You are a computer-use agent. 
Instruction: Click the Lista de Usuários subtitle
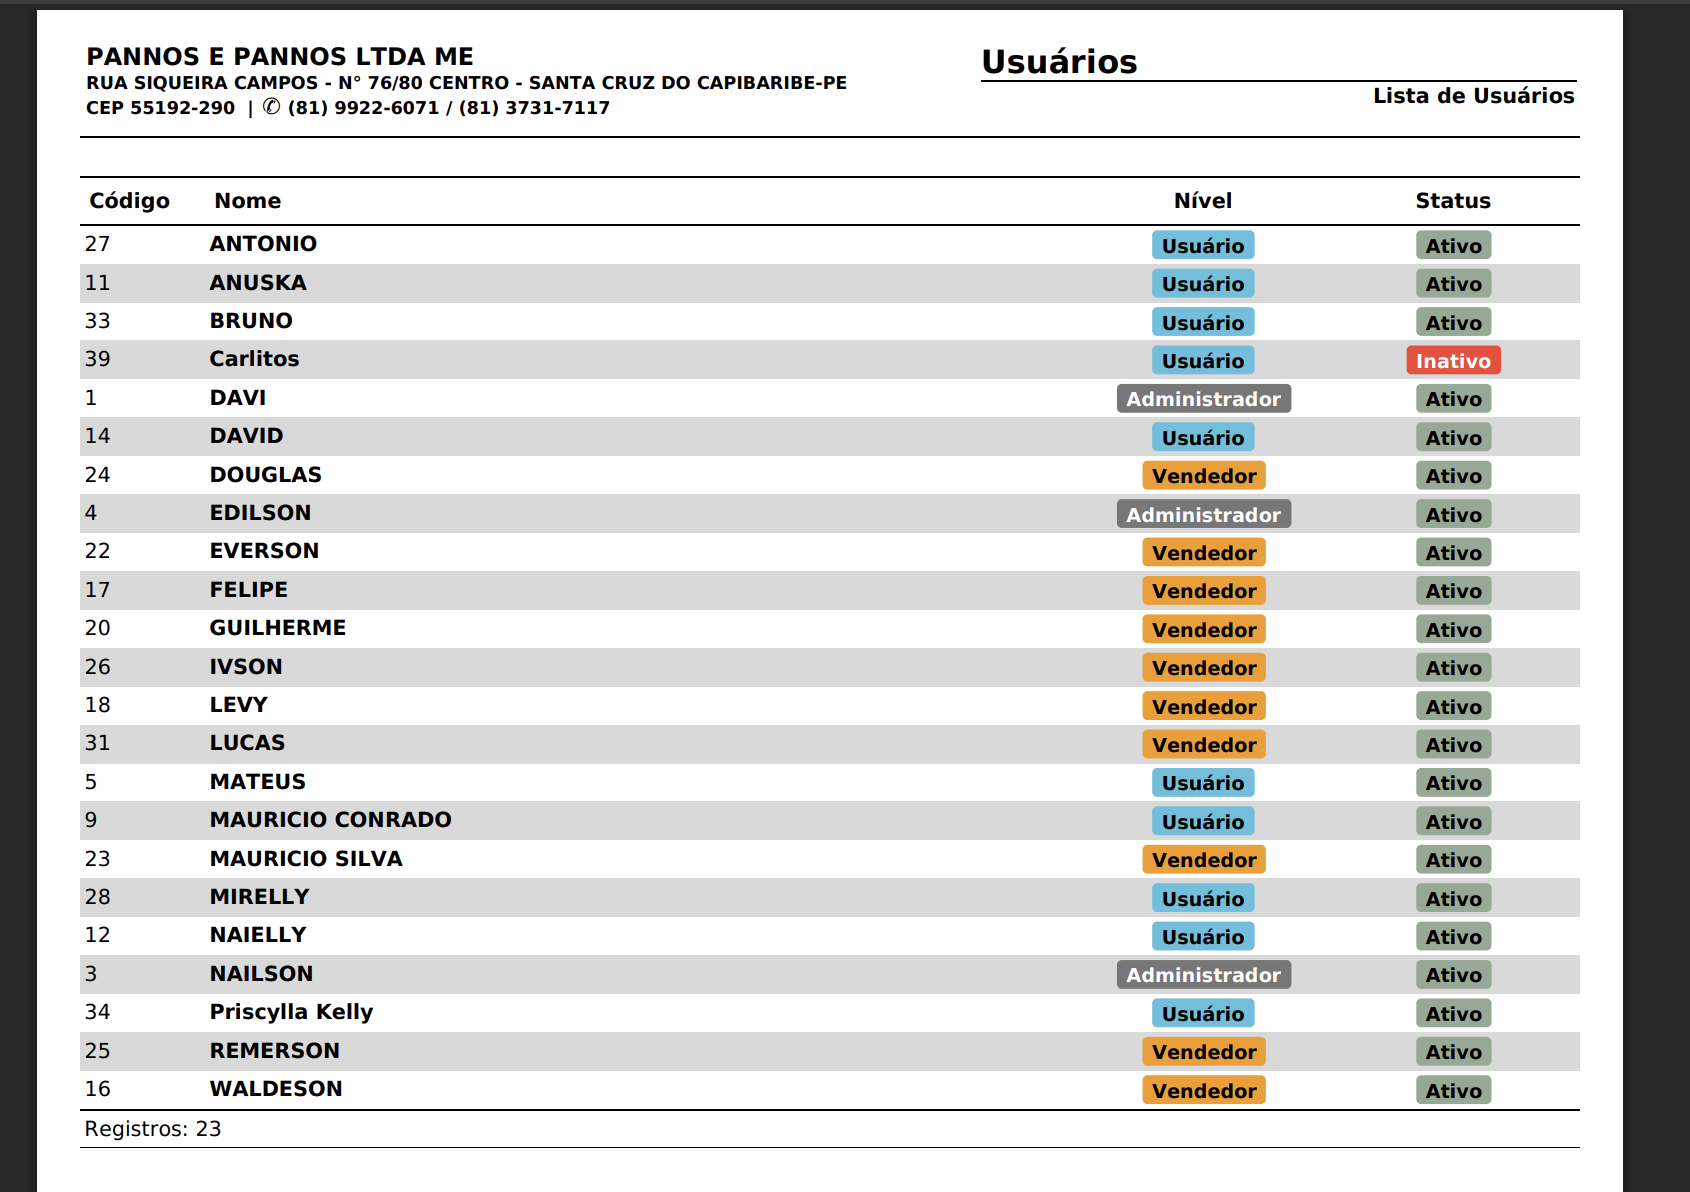click(1472, 96)
